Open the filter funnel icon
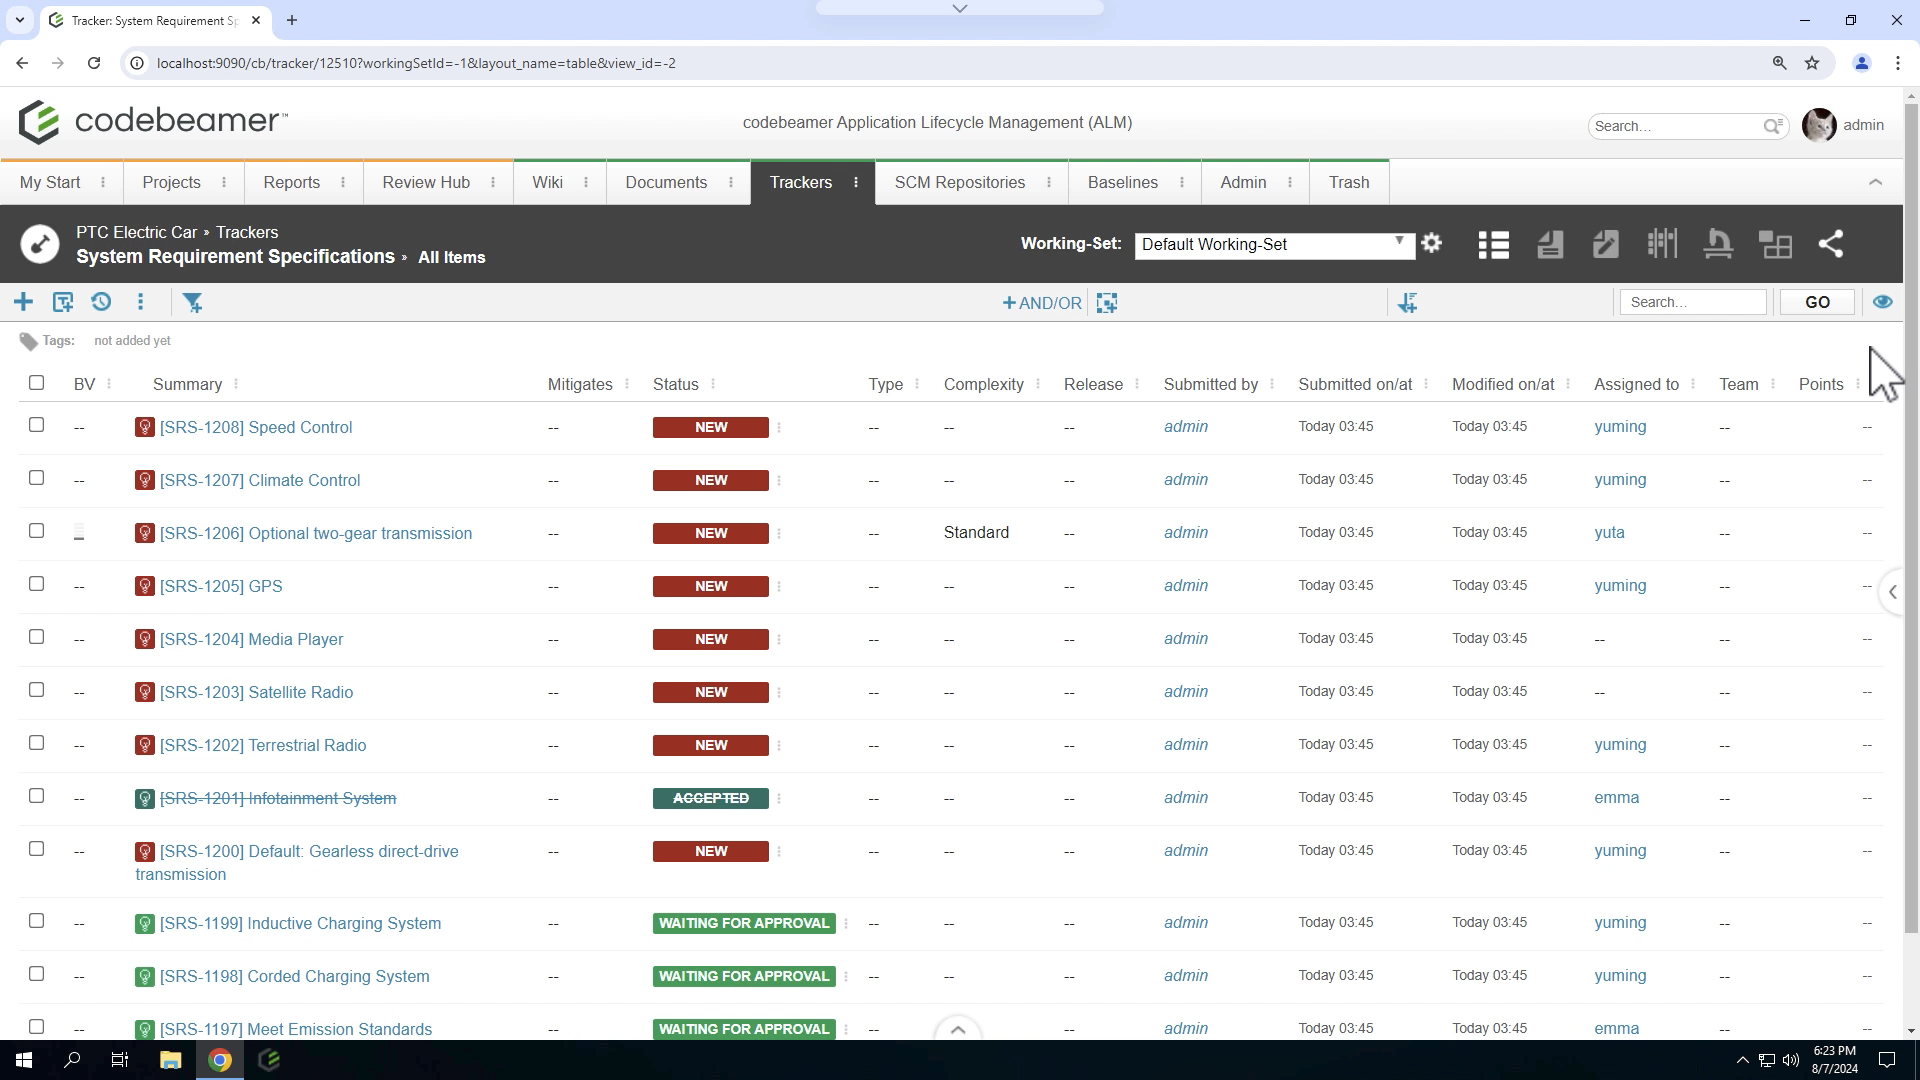Image resolution: width=1920 pixels, height=1080 pixels. click(x=193, y=302)
